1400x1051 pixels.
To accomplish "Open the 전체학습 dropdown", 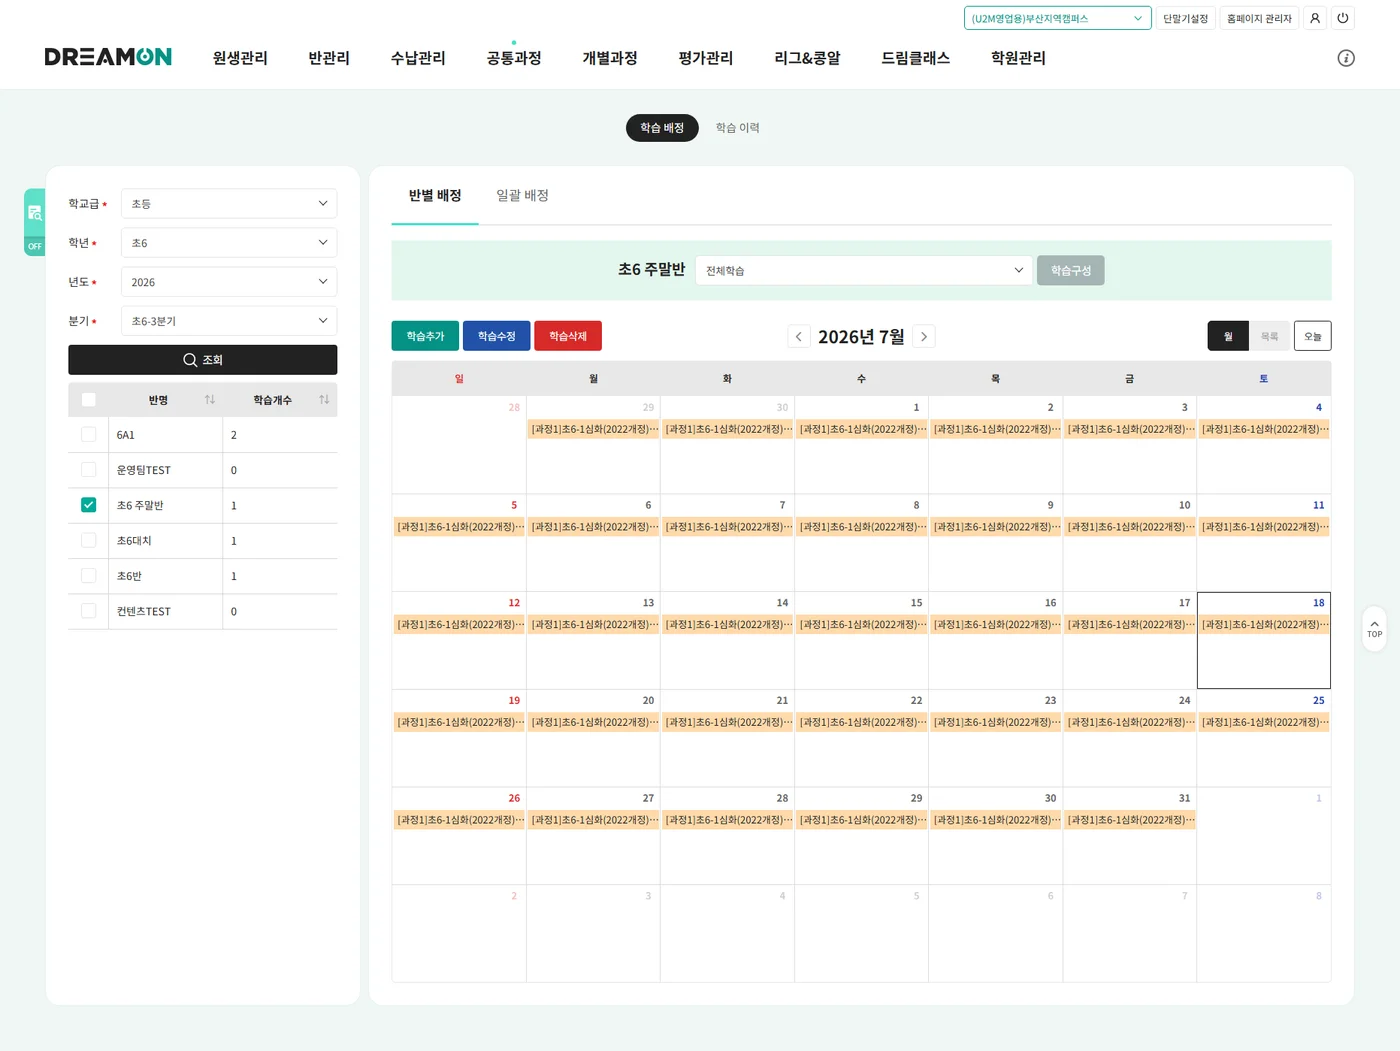I will 863,271.
